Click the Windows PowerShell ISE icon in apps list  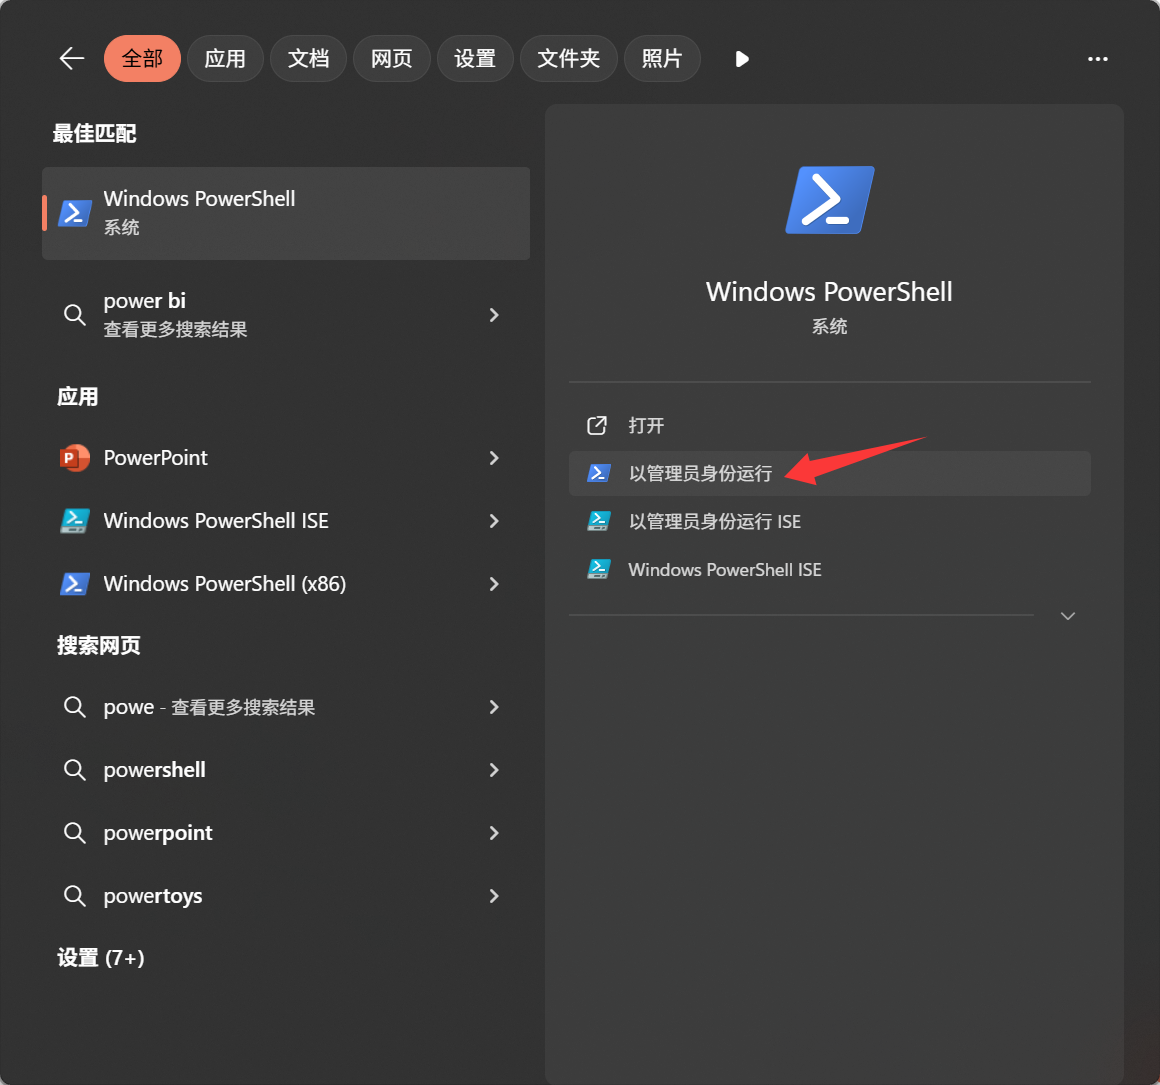(x=75, y=521)
